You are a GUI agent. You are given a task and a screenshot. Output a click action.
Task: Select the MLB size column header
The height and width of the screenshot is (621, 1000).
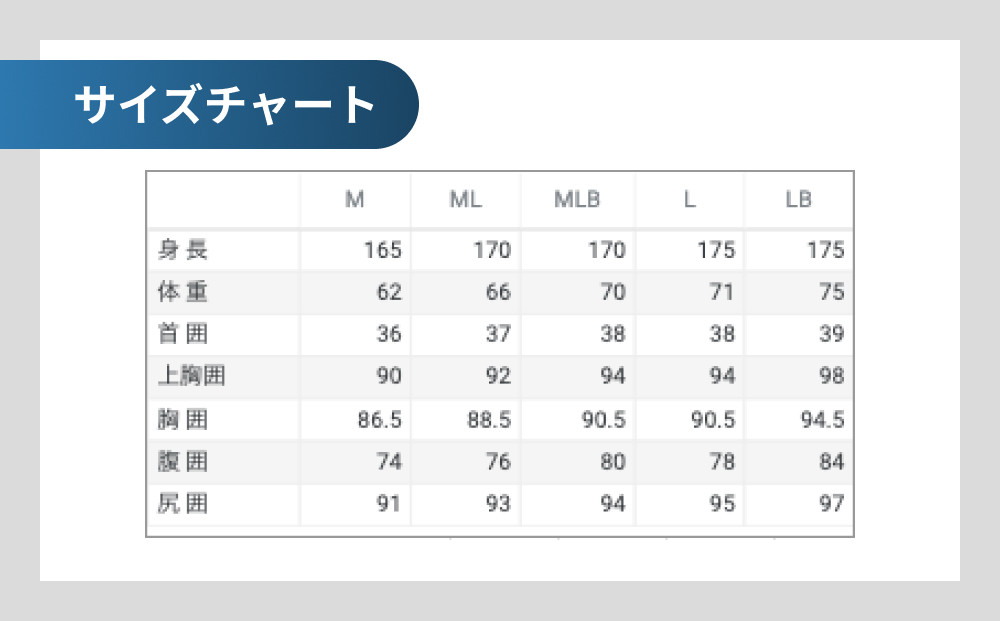coord(577,200)
